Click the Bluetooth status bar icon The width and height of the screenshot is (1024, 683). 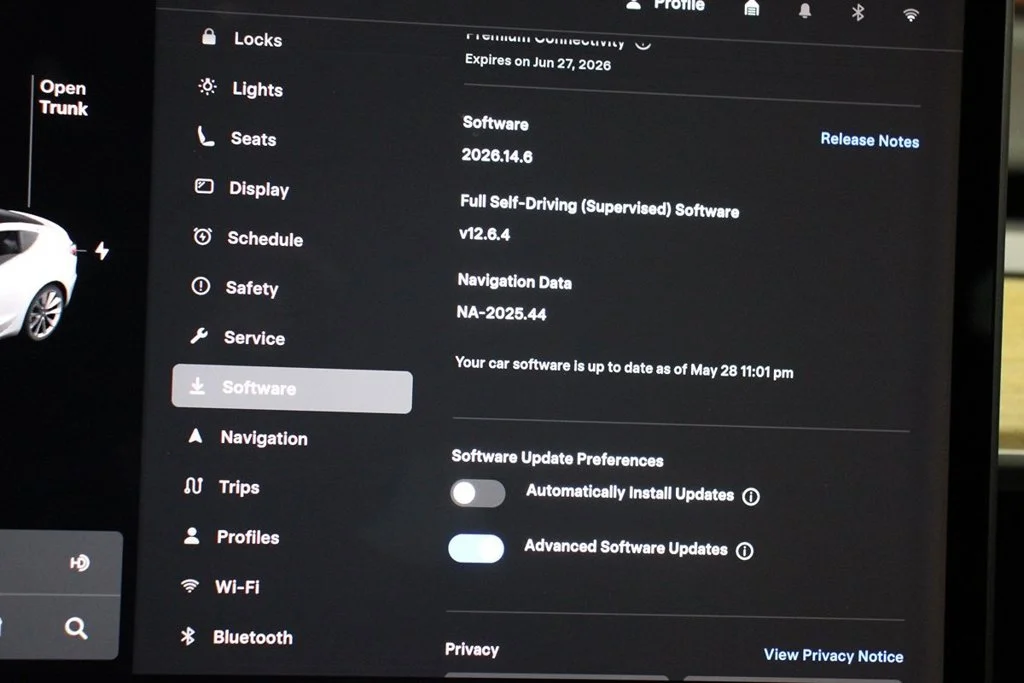(x=858, y=12)
